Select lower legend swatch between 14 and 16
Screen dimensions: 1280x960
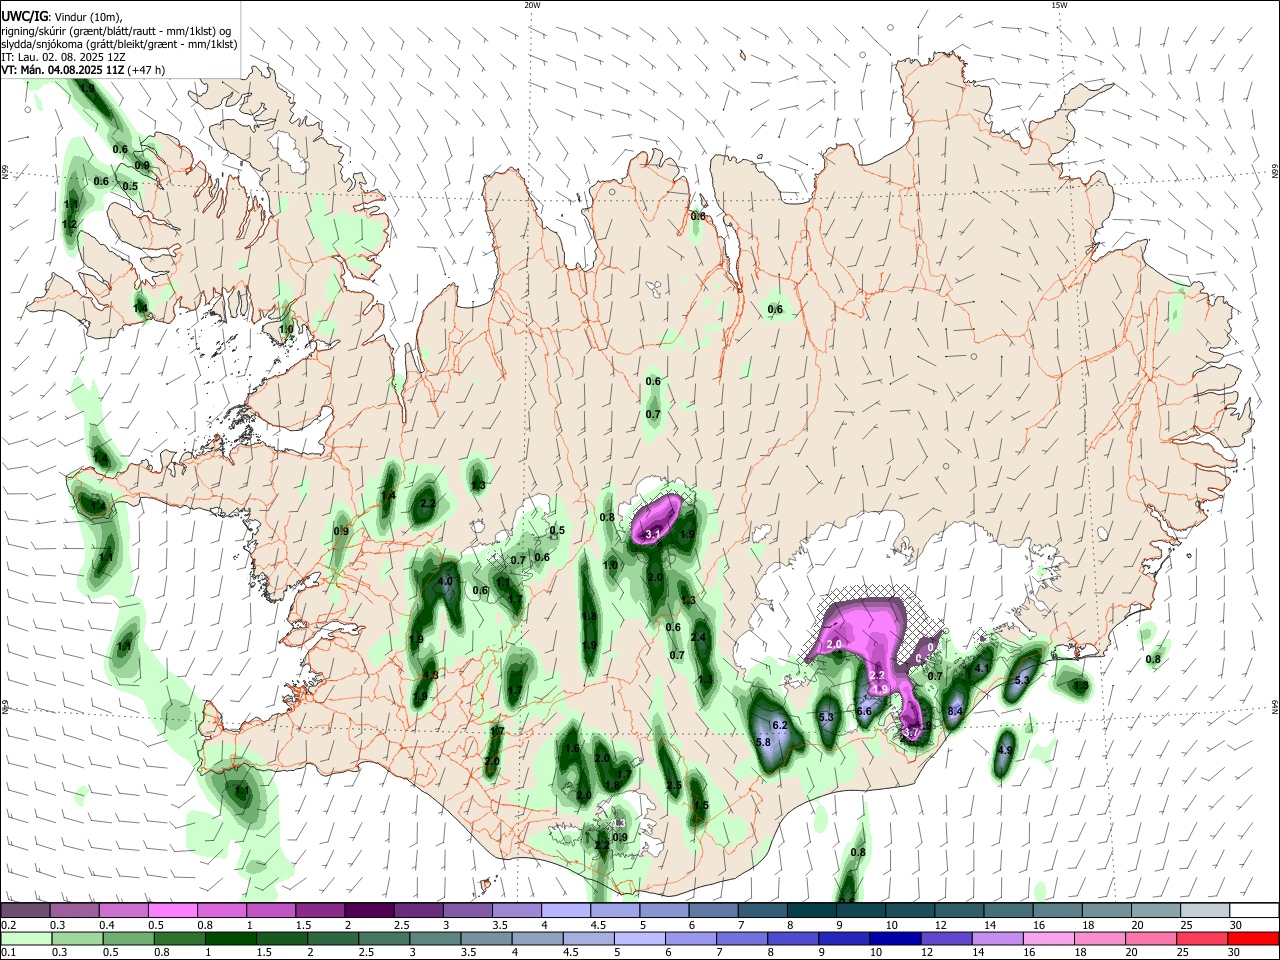[997, 938]
